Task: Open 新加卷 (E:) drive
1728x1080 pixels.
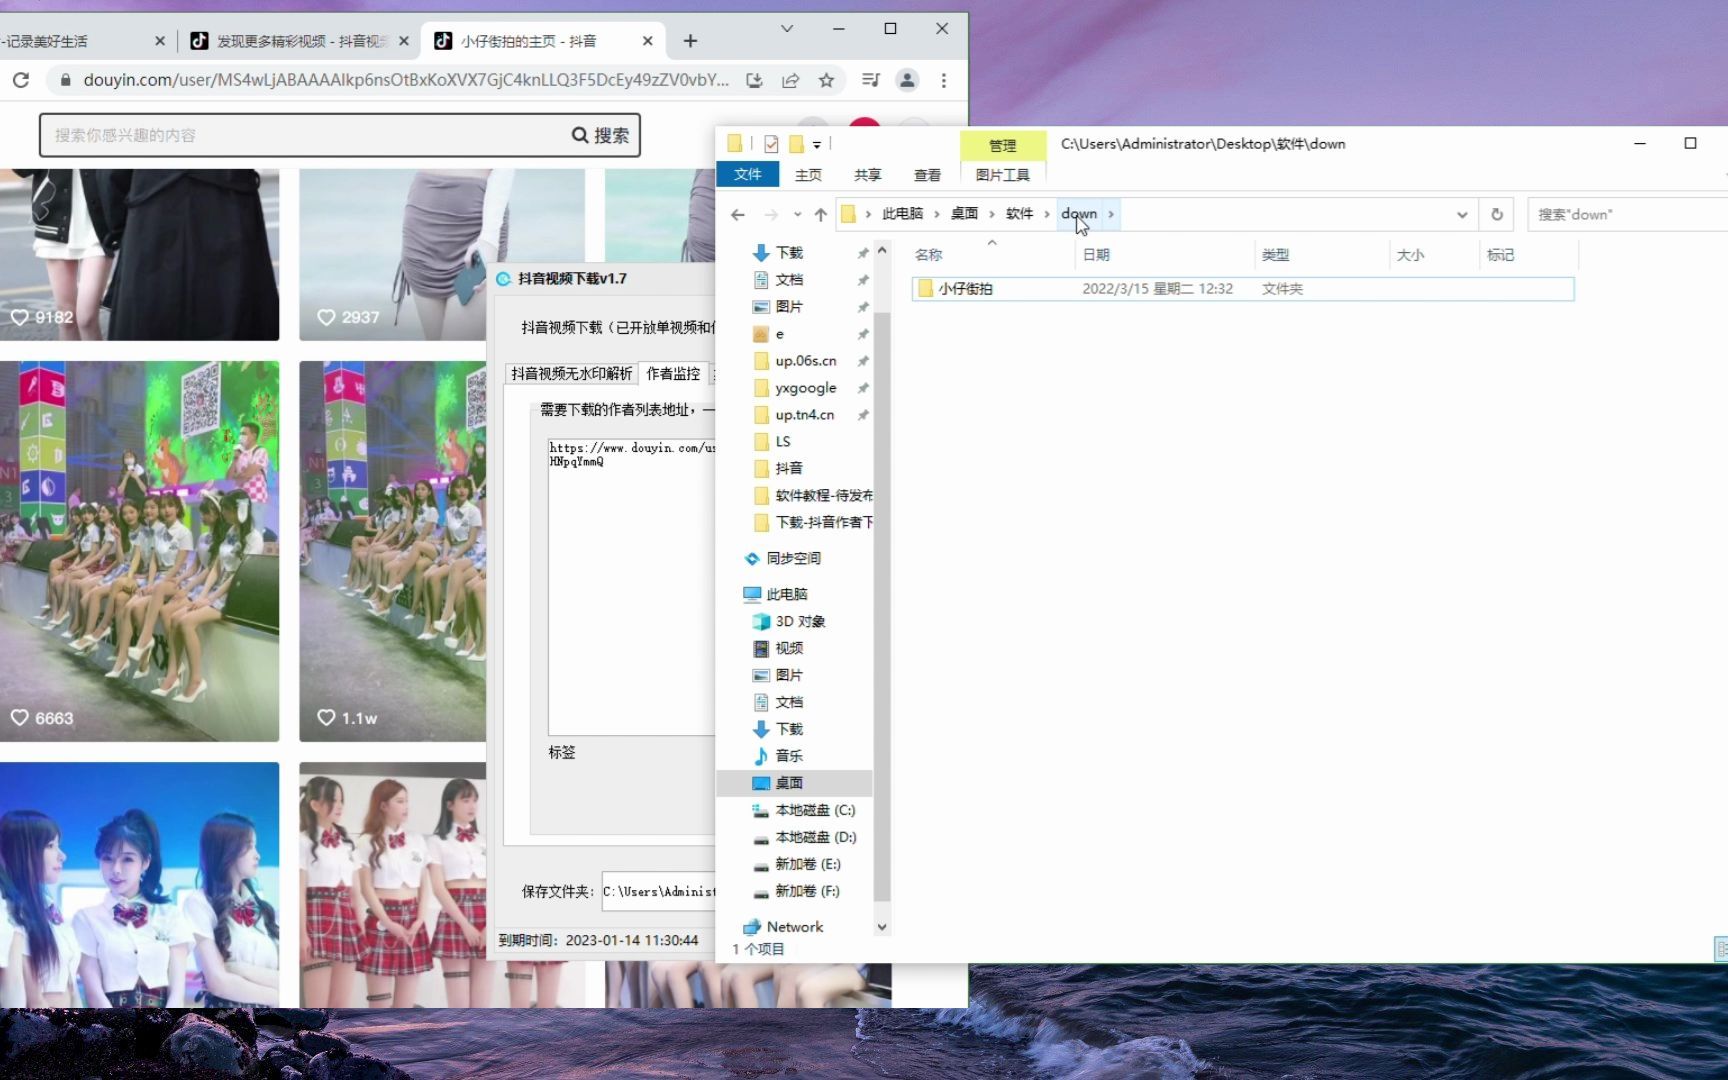Action: [x=807, y=864]
